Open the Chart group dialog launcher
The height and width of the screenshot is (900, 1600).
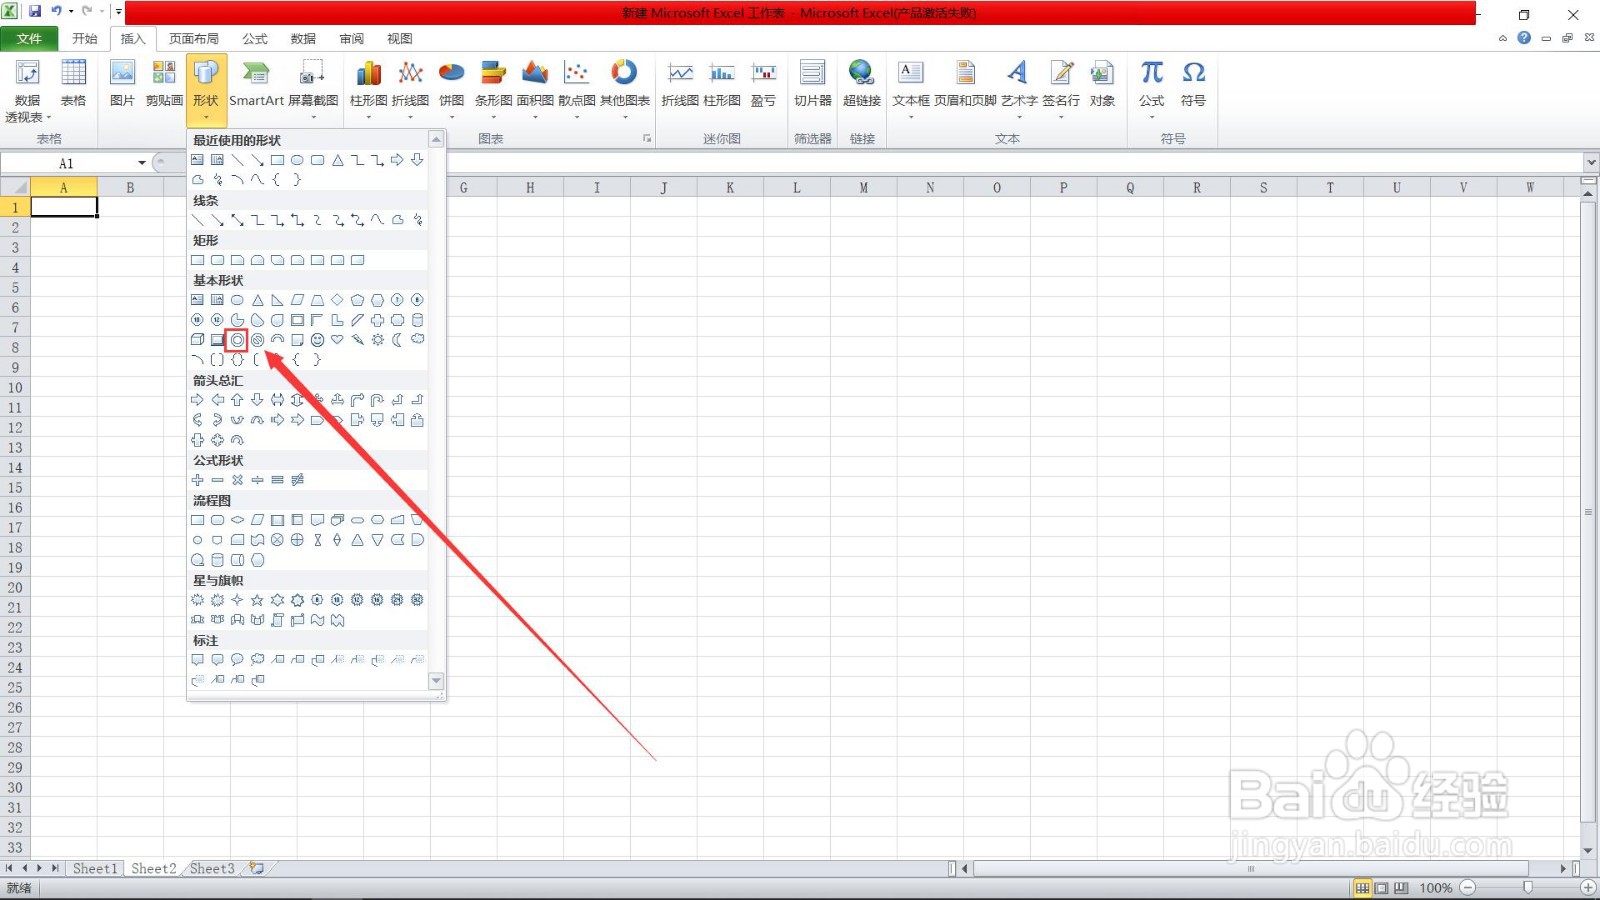point(647,139)
